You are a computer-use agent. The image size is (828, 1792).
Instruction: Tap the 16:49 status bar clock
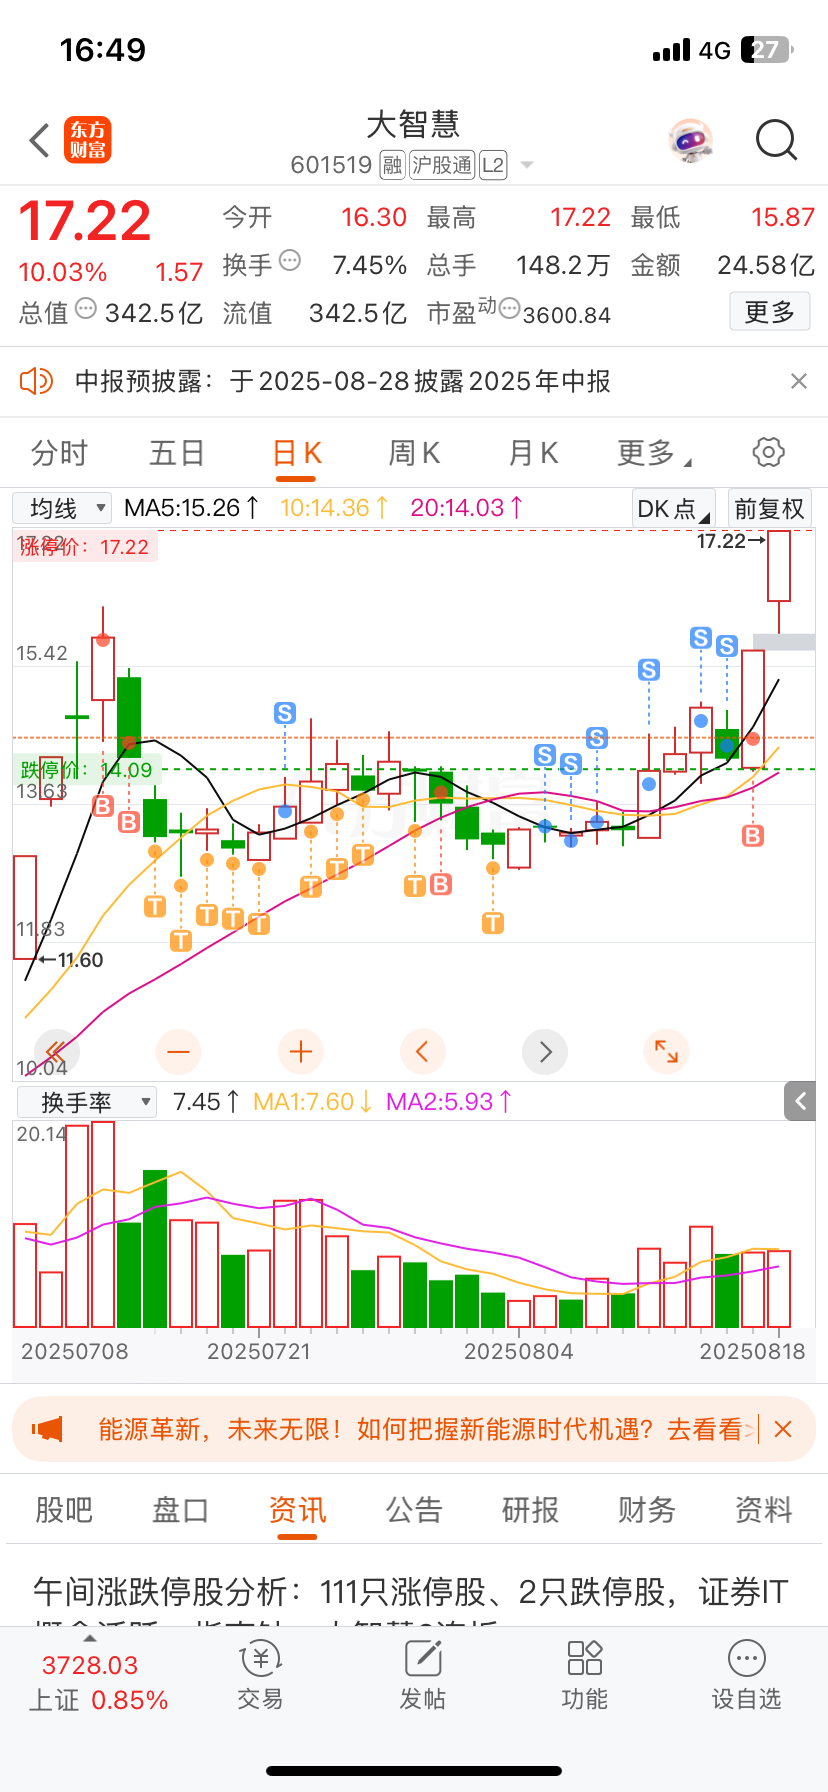coord(103,50)
